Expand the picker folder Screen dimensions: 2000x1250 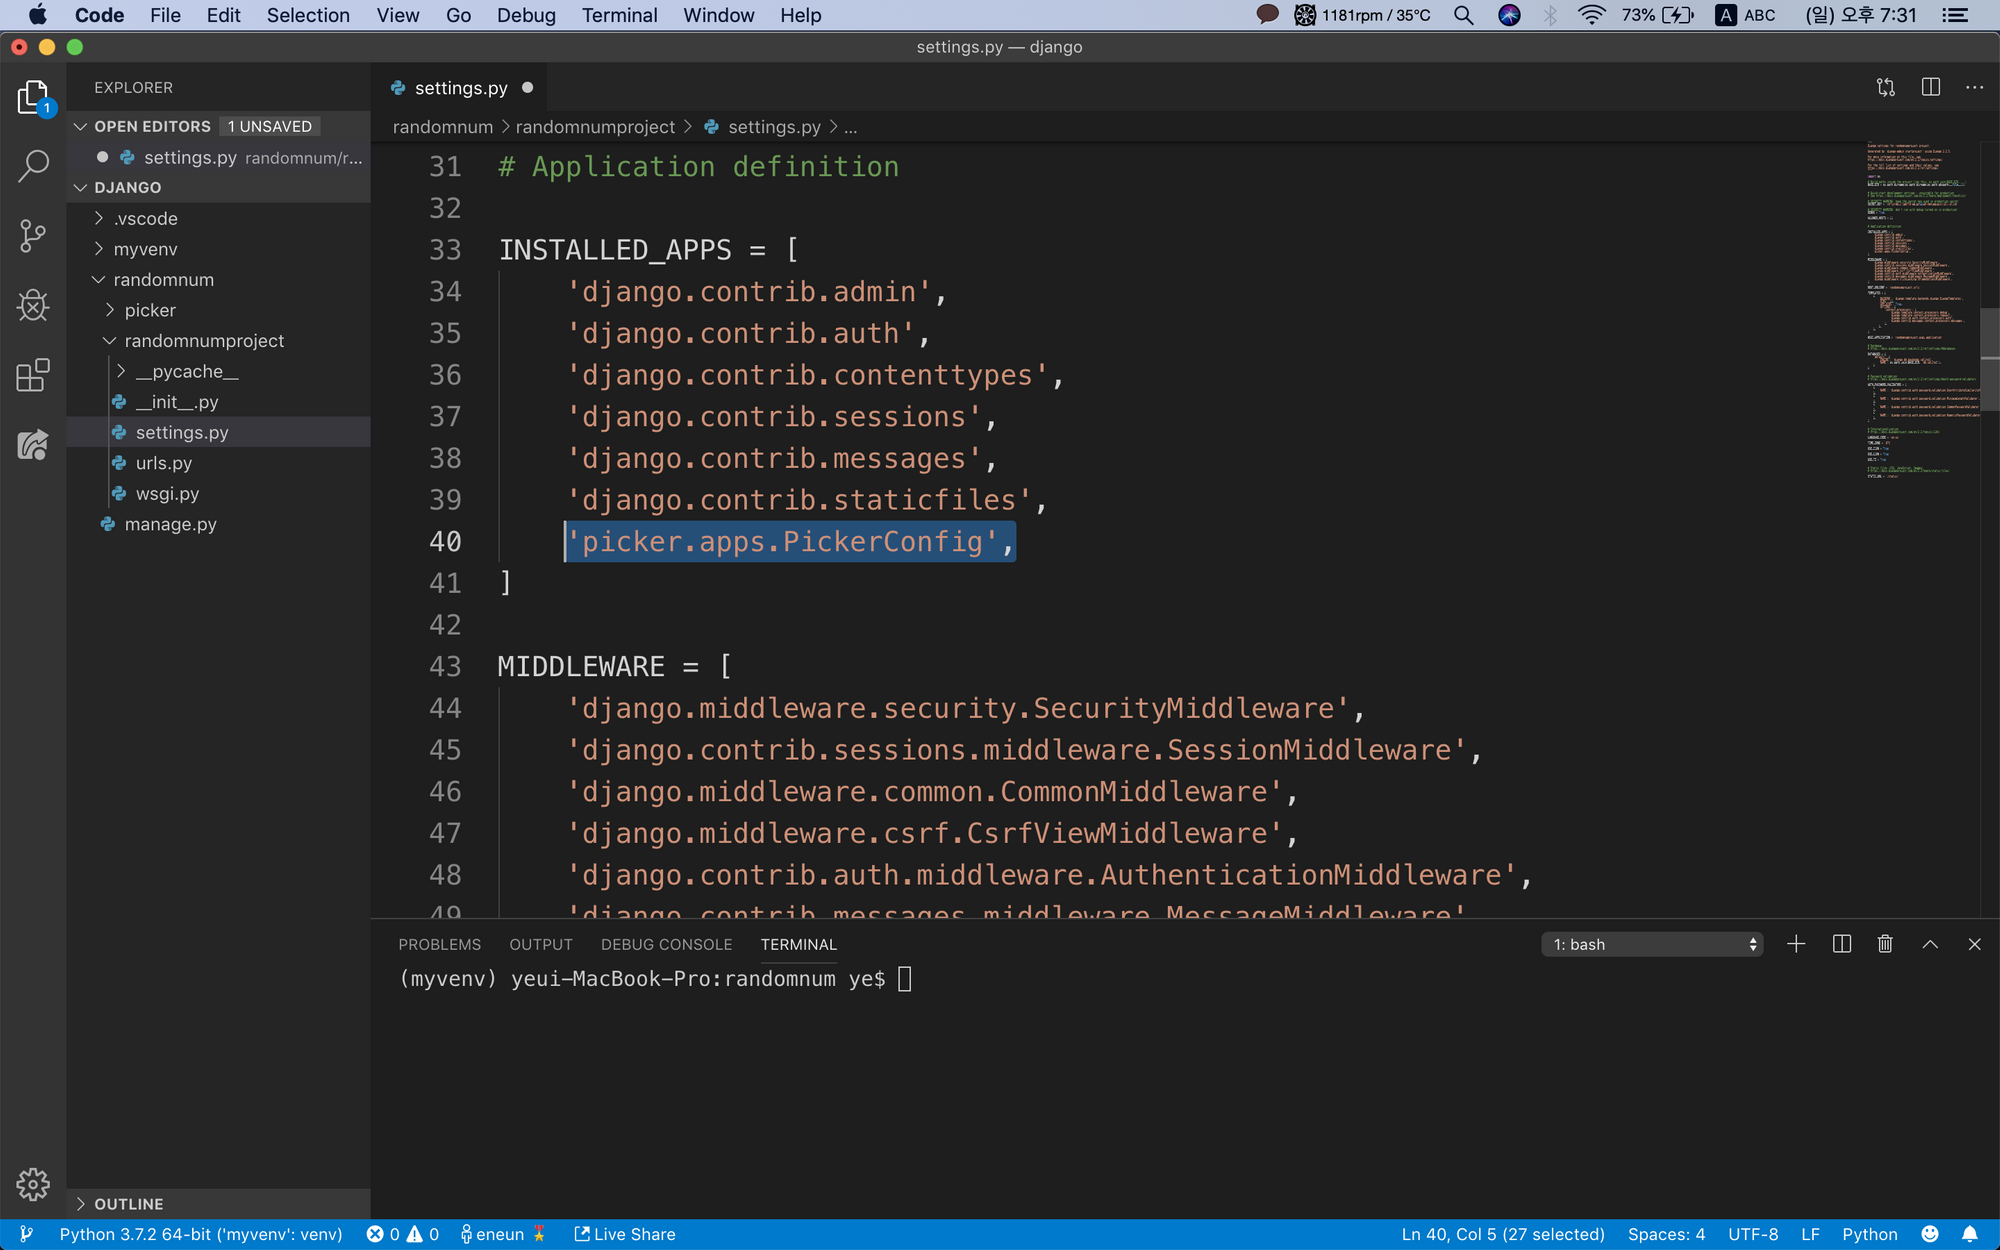pos(150,310)
